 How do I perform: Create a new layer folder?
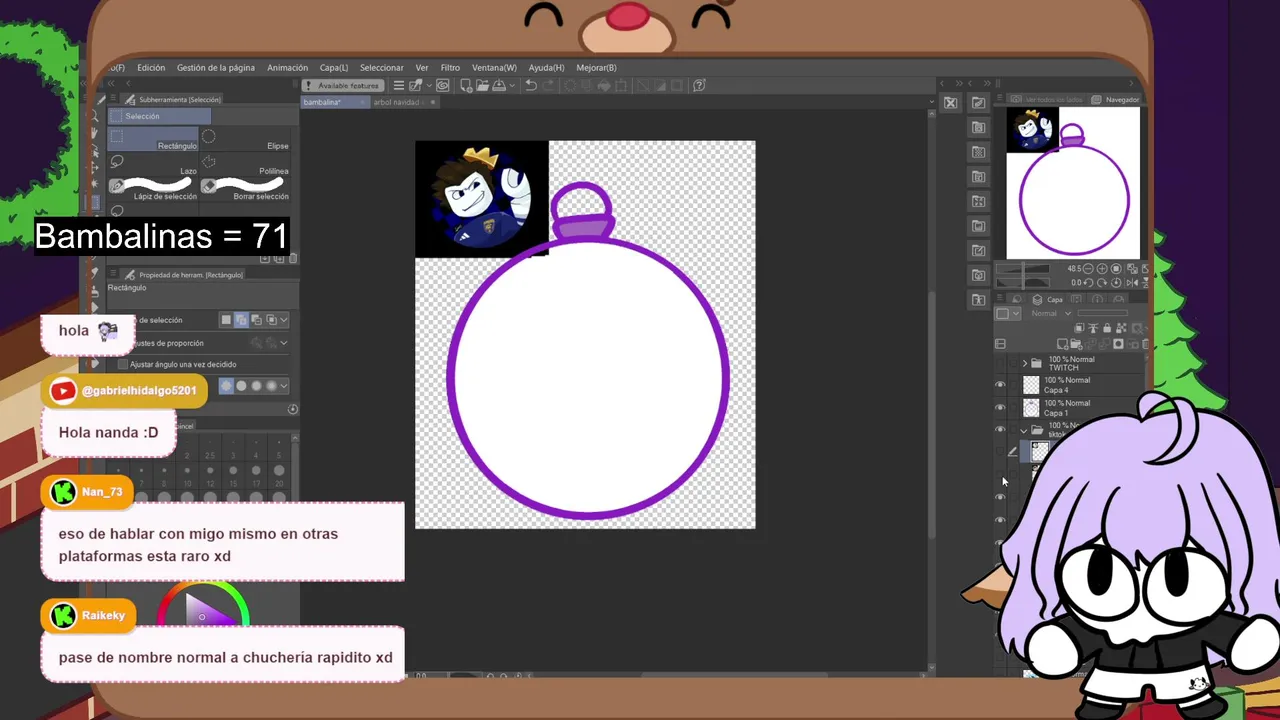tap(1076, 344)
